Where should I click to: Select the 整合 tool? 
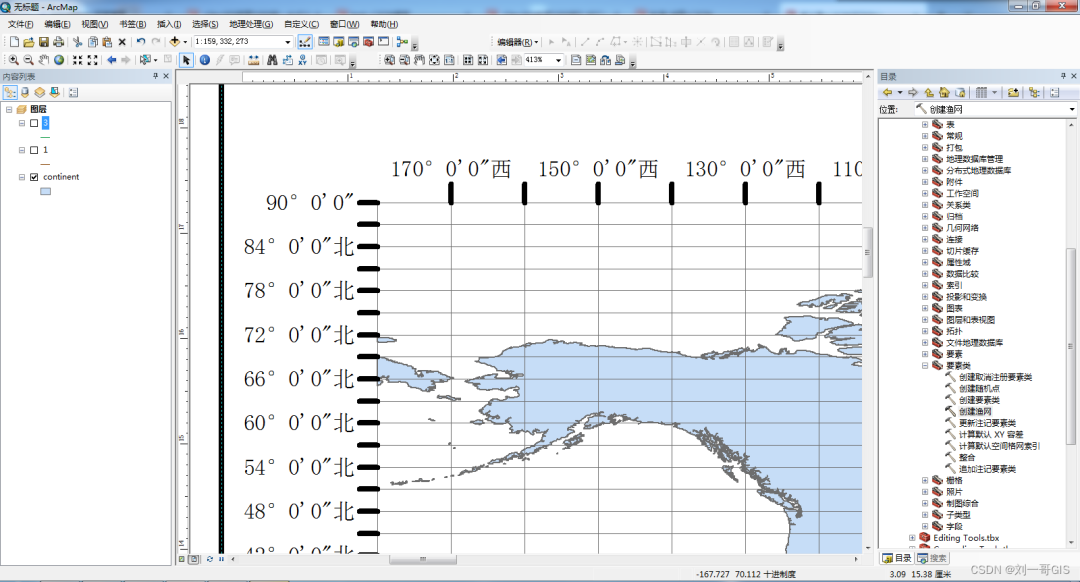[966, 458]
